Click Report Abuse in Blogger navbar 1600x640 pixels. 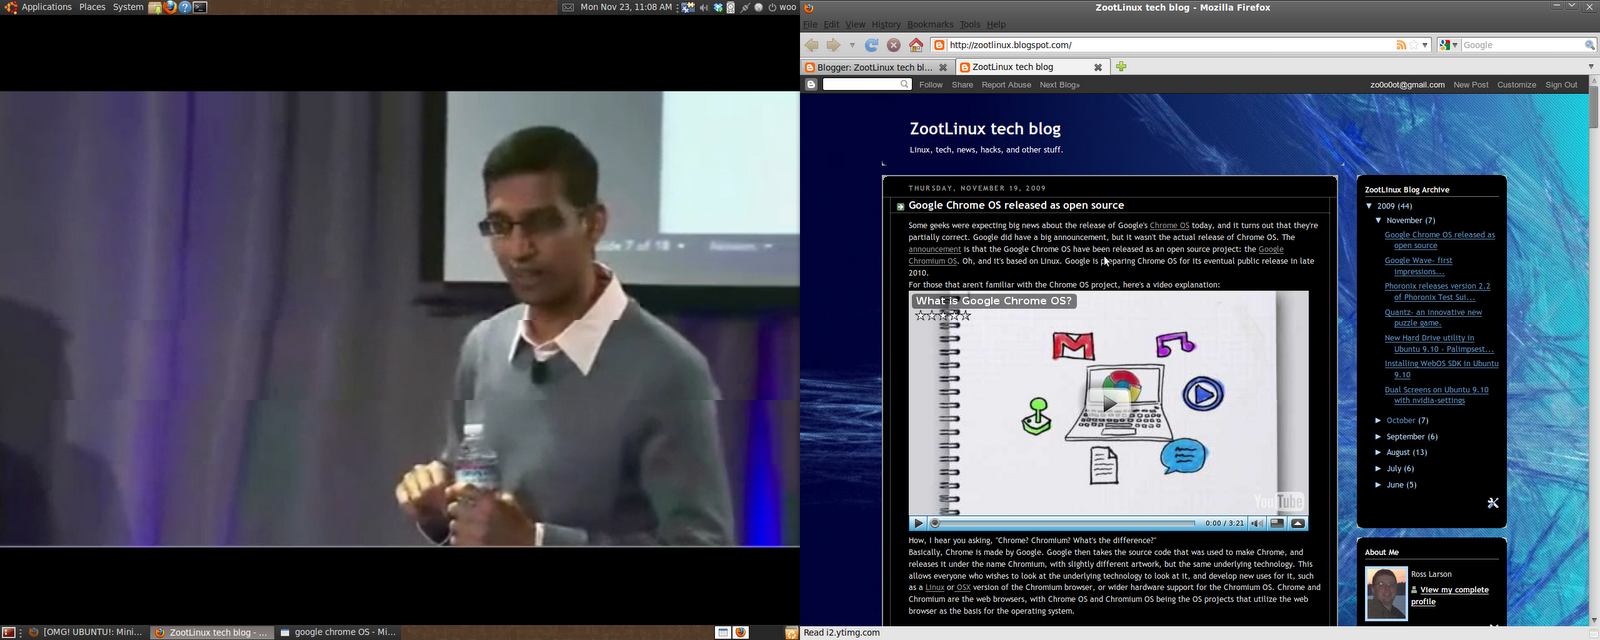(x=1006, y=85)
